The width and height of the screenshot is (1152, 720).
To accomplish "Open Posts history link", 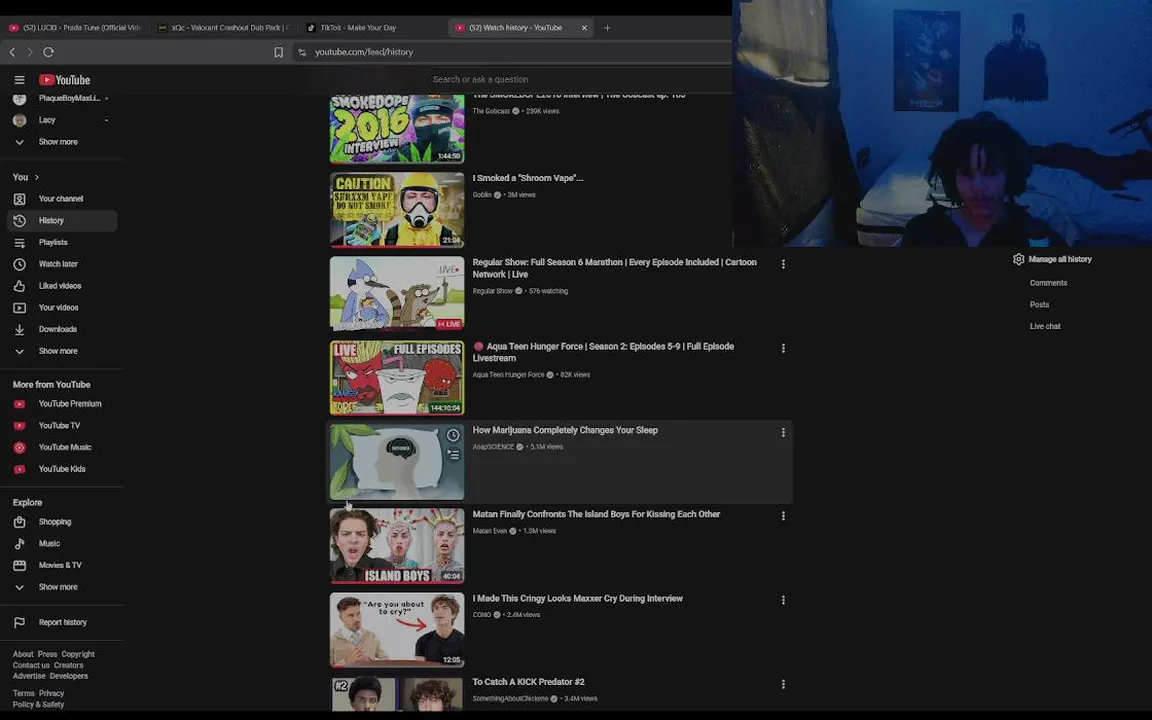I will click(1040, 305).
